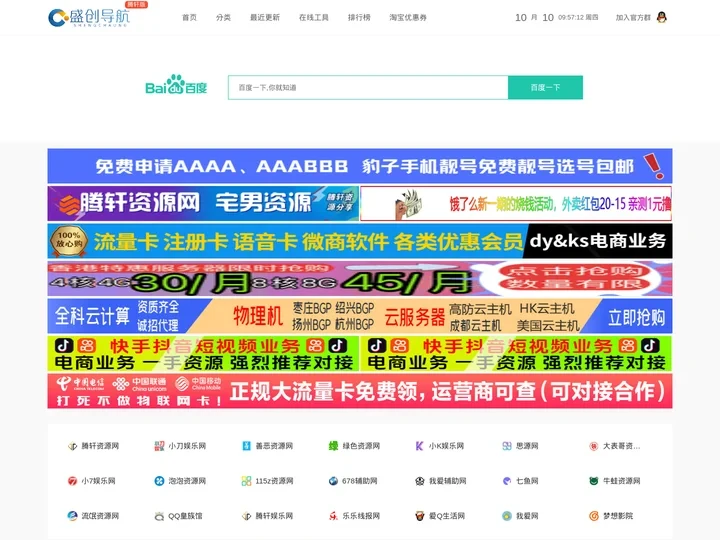Open the right 快手抖音短视频业务 banner
Screen dimensions: 720x540
pyautogui.click(x=516, y=354)
